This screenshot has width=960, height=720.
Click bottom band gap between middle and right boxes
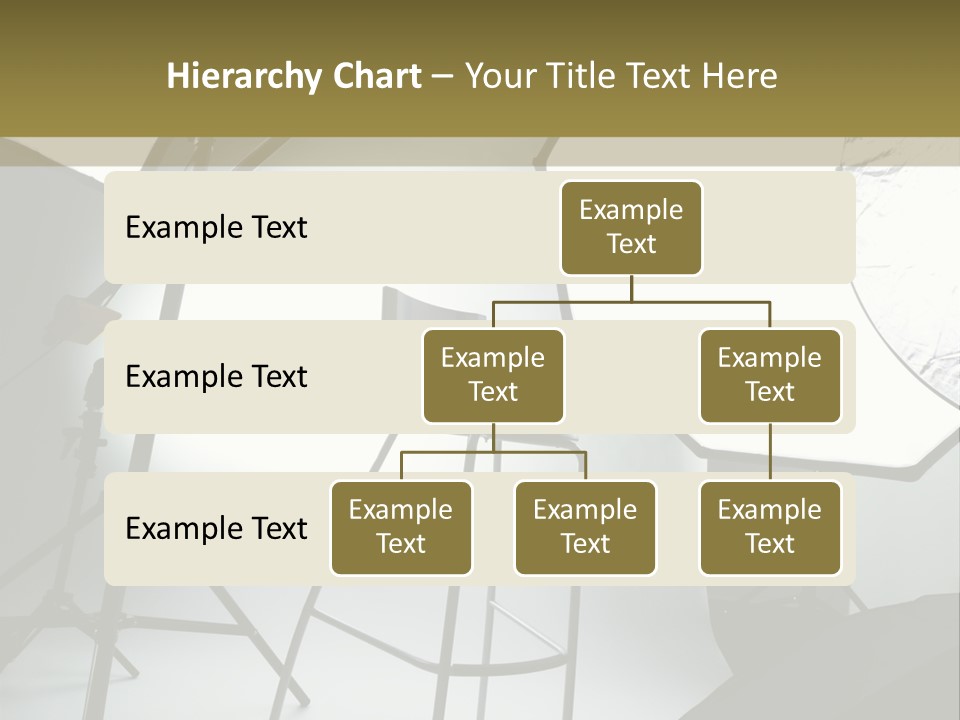(678, 528)
